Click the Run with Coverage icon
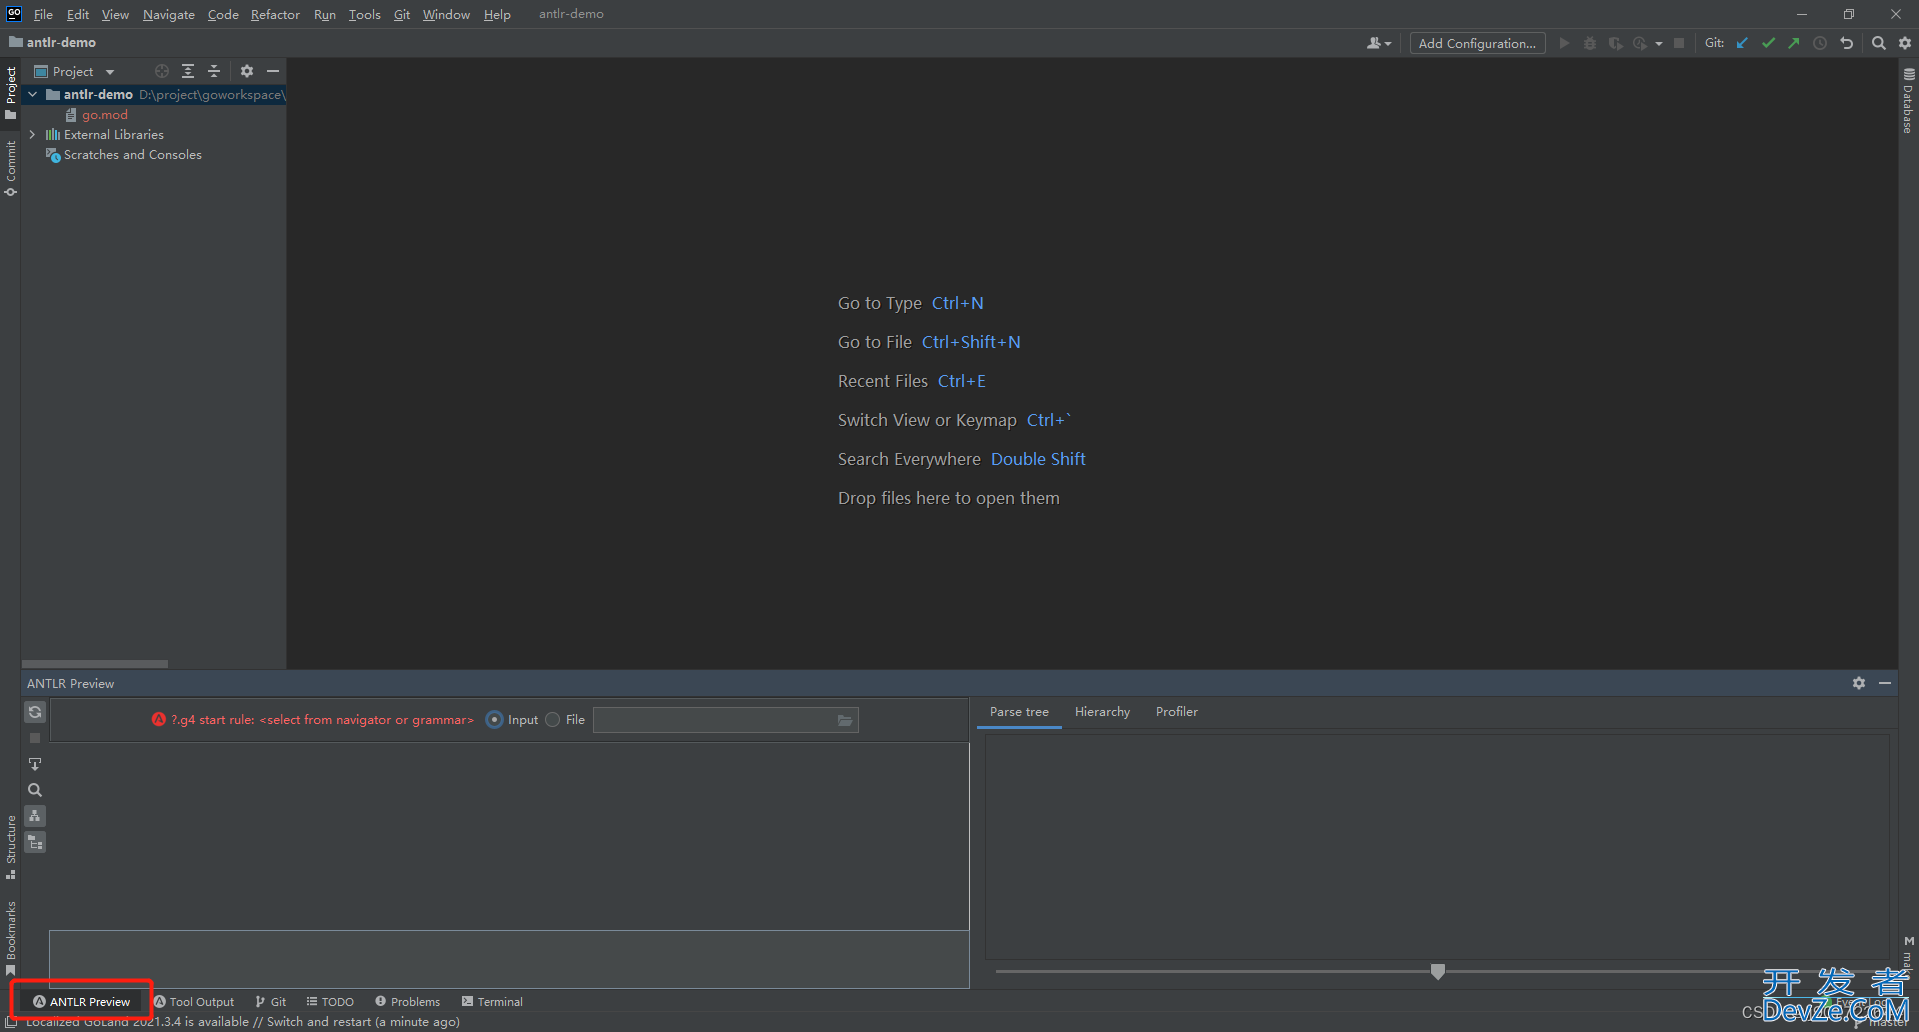The width and height of the screenshot is (1919, 1032). [1615, 43]
